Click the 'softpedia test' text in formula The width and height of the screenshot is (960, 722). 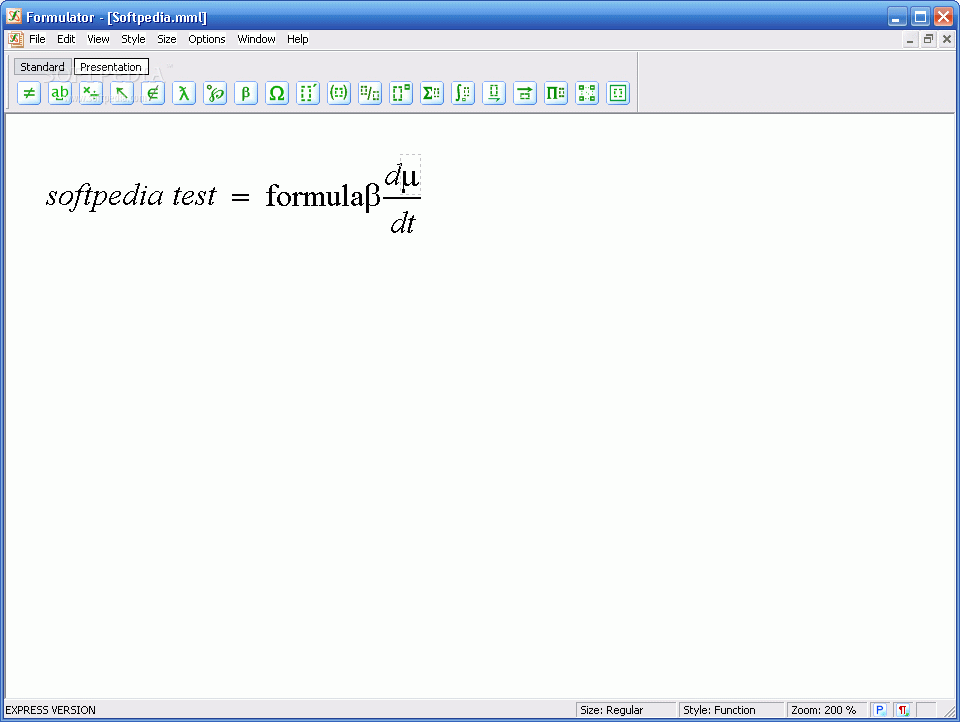131,197
